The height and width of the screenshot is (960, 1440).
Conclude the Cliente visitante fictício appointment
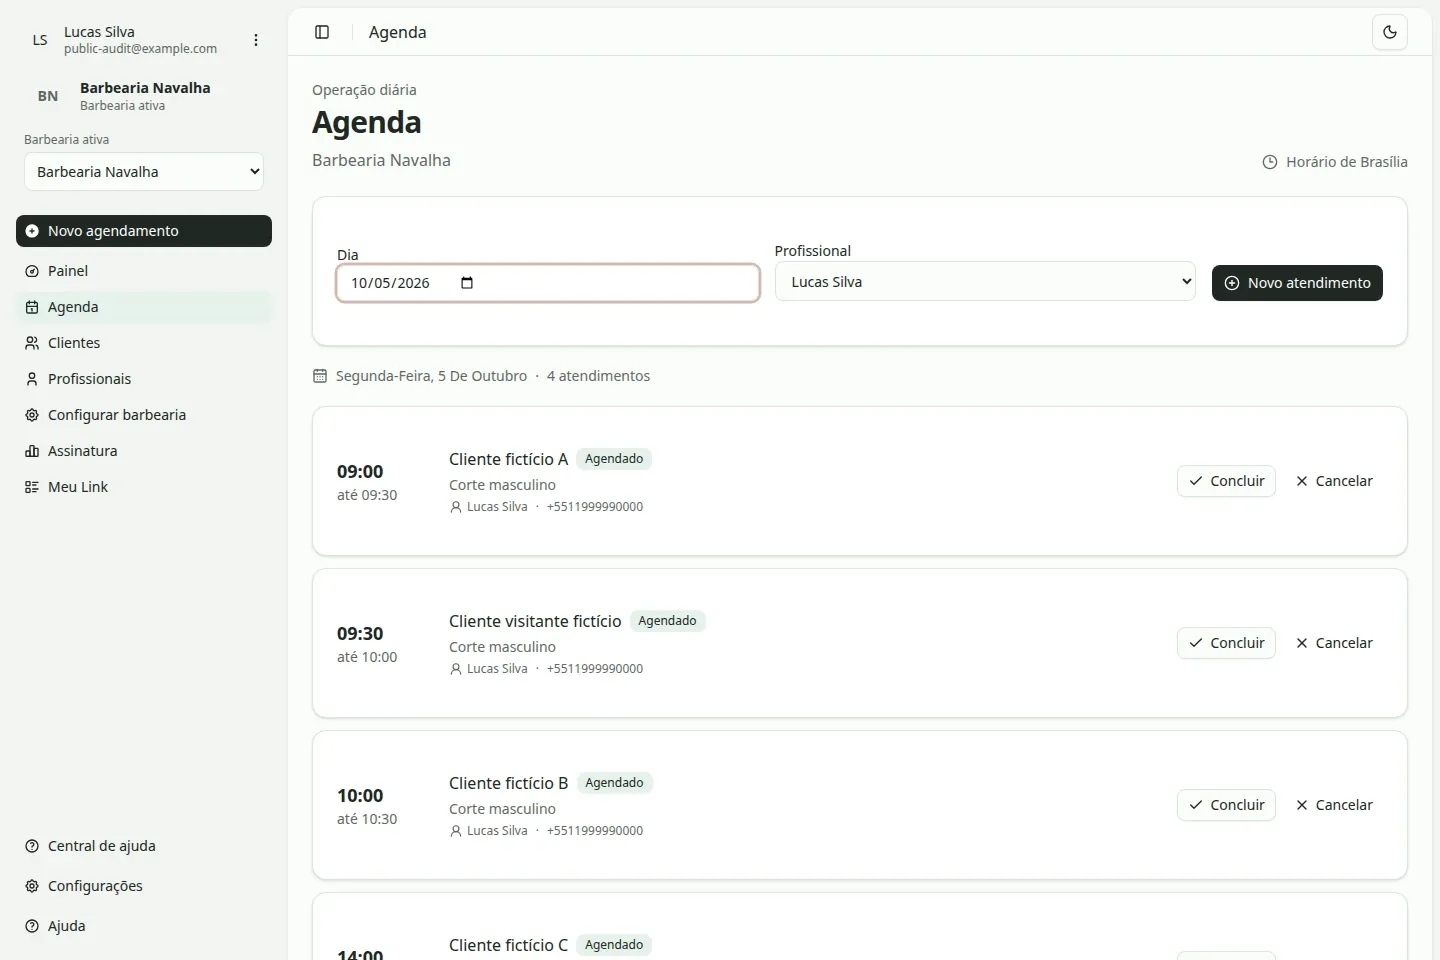pyautogui.click(x=1226, y=643)
